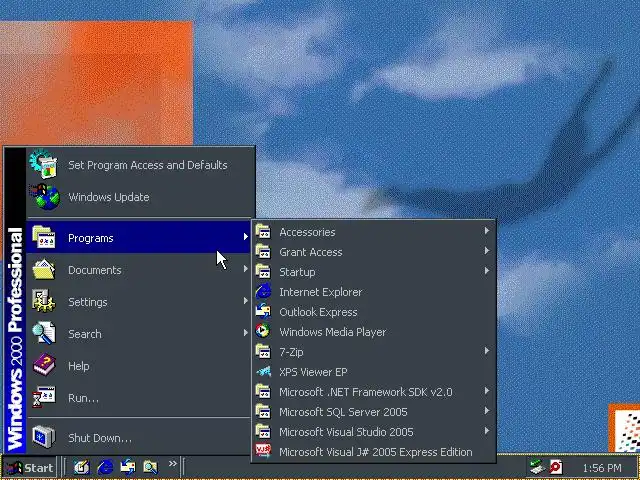Choose Shut Down... from the Start menu
640x480 pixels.
coord(139,437)
